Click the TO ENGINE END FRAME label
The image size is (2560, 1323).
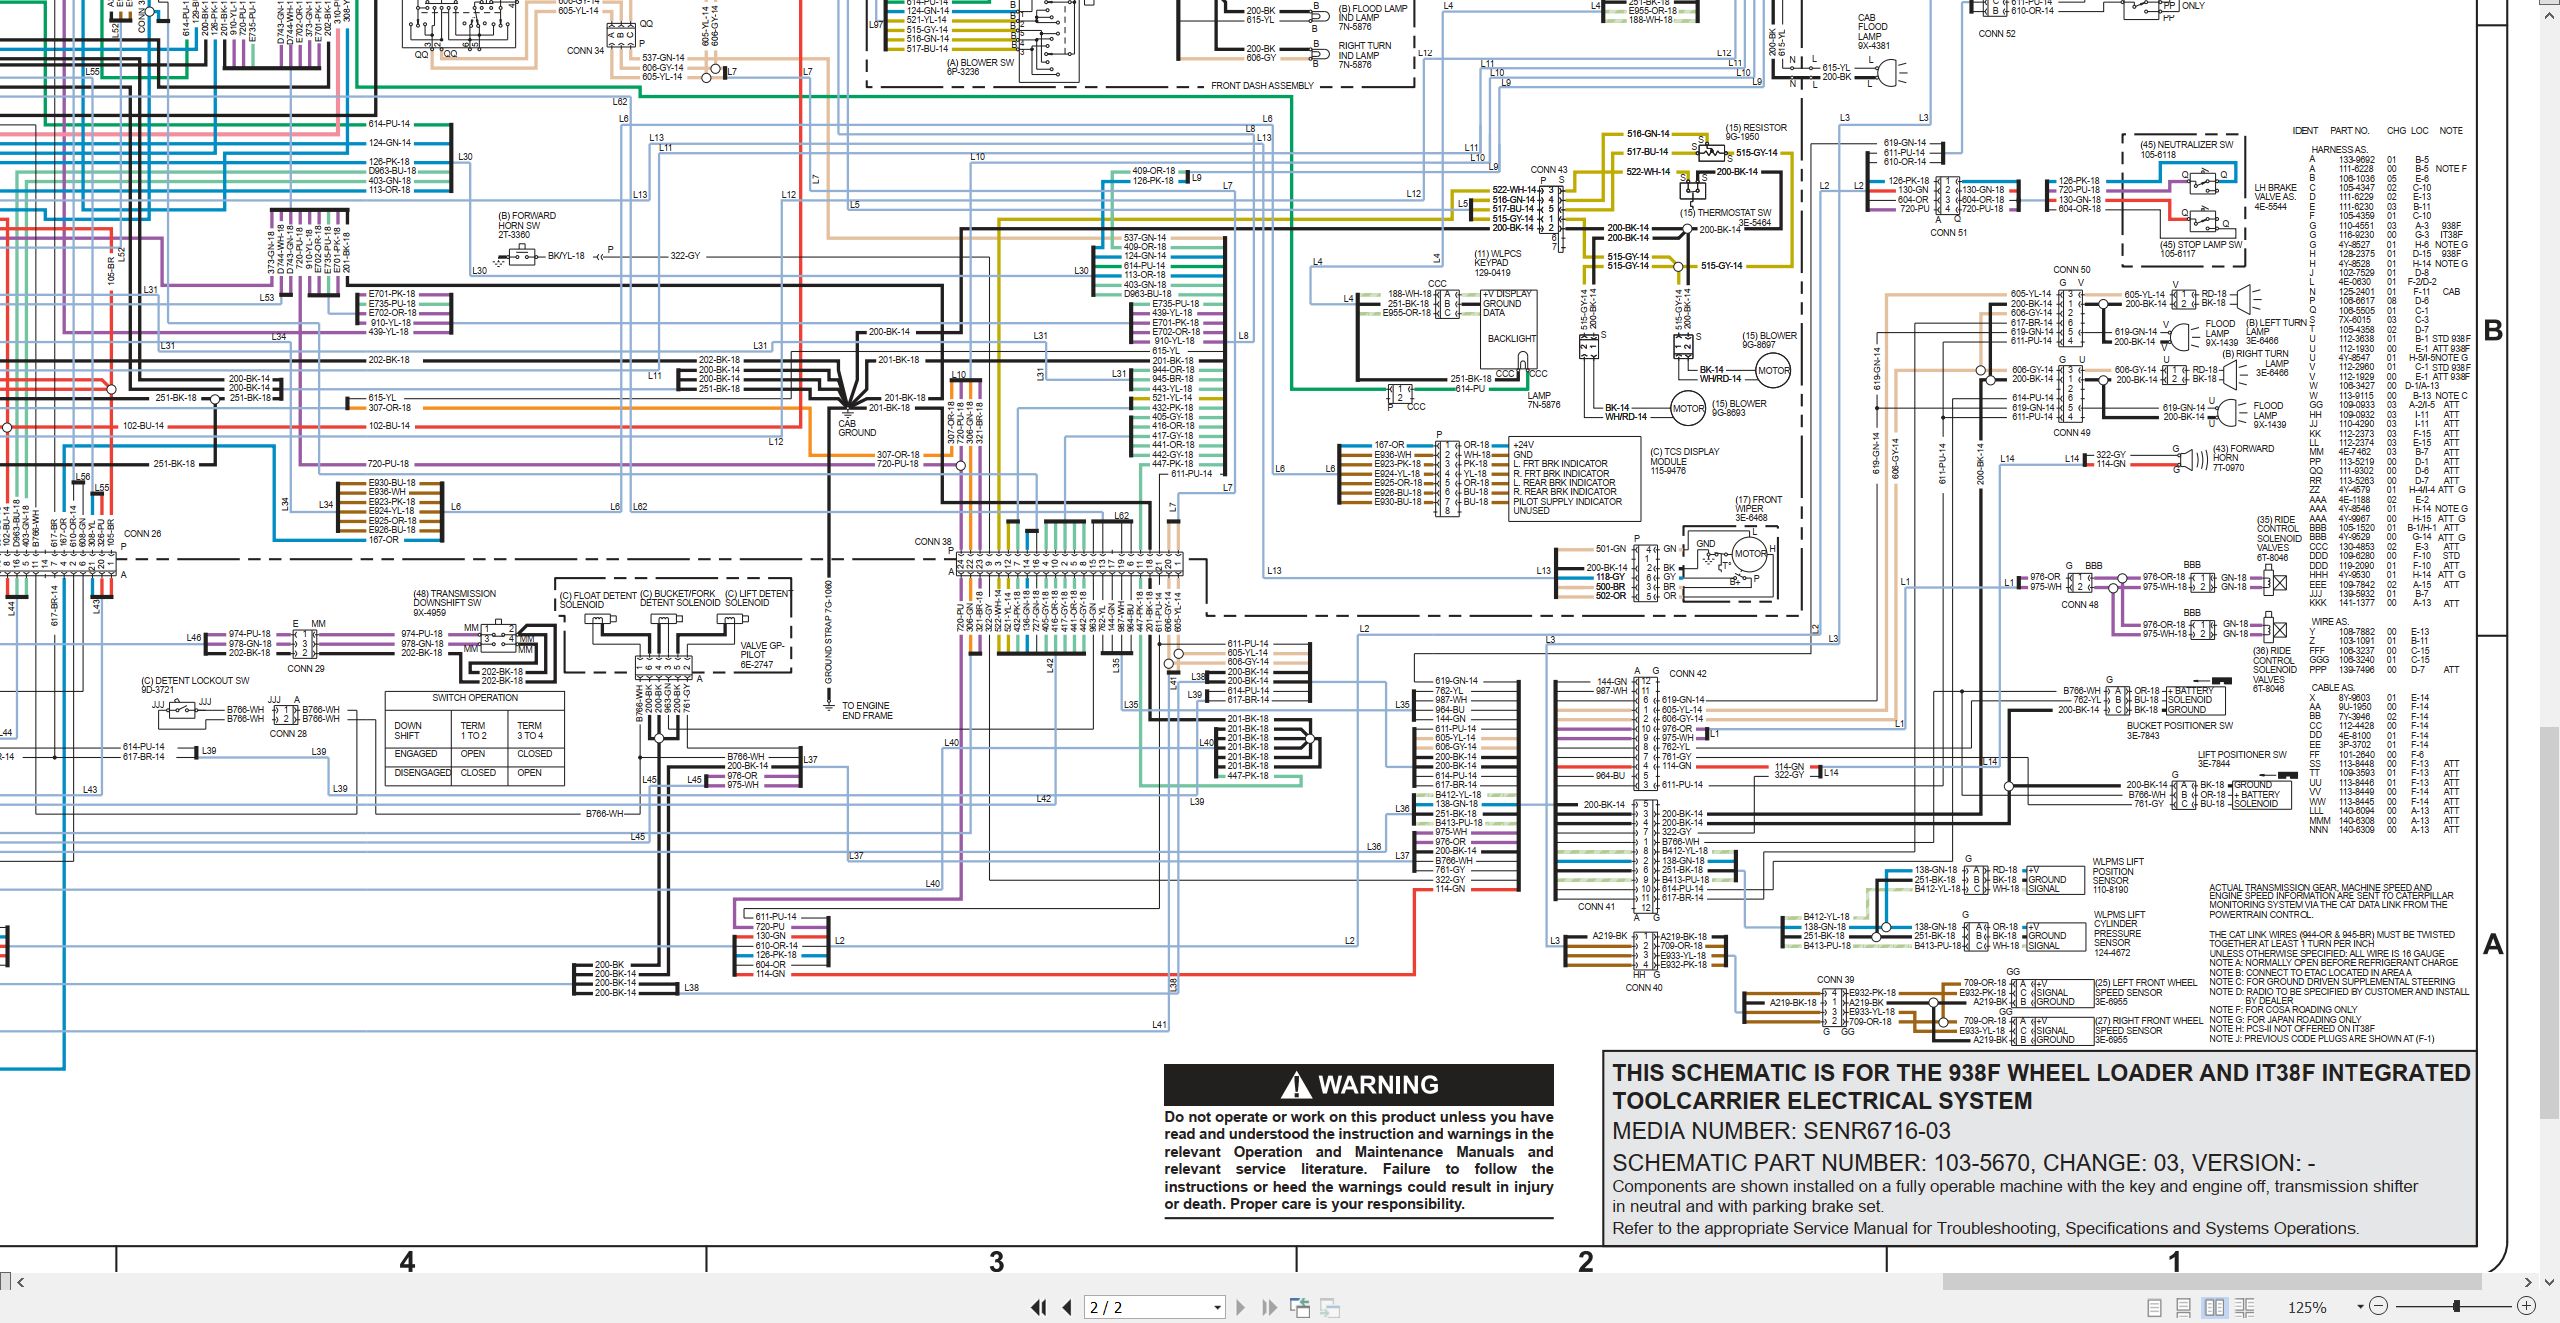tap(867, 711)
